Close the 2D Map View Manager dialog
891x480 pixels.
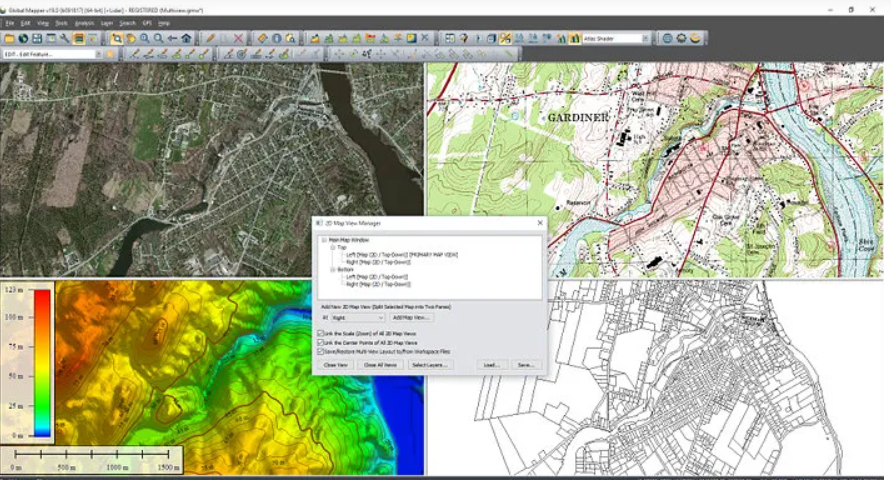(540, 223)
